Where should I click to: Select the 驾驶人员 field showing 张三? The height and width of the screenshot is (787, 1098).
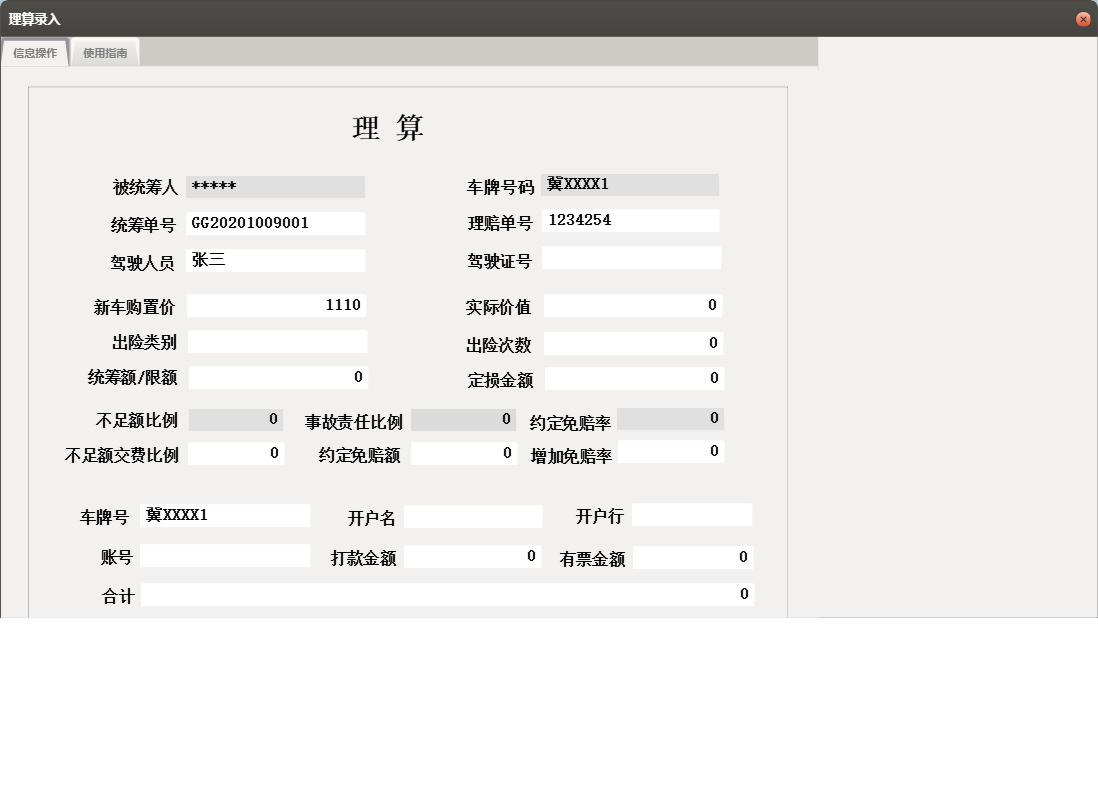tap(277, 260)
